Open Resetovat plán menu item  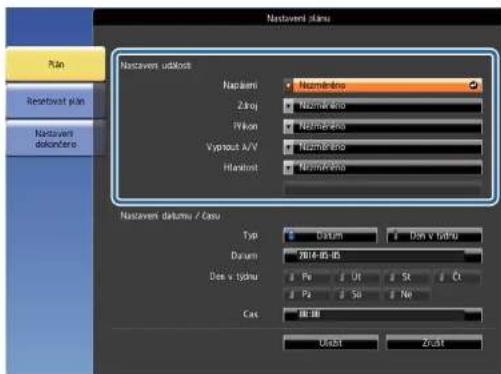coord(55,101)
